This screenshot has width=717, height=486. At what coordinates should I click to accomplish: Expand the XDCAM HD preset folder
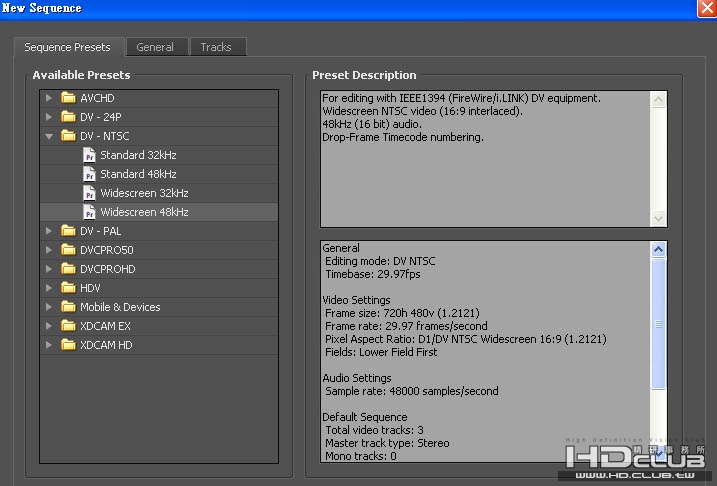[48, 345]
